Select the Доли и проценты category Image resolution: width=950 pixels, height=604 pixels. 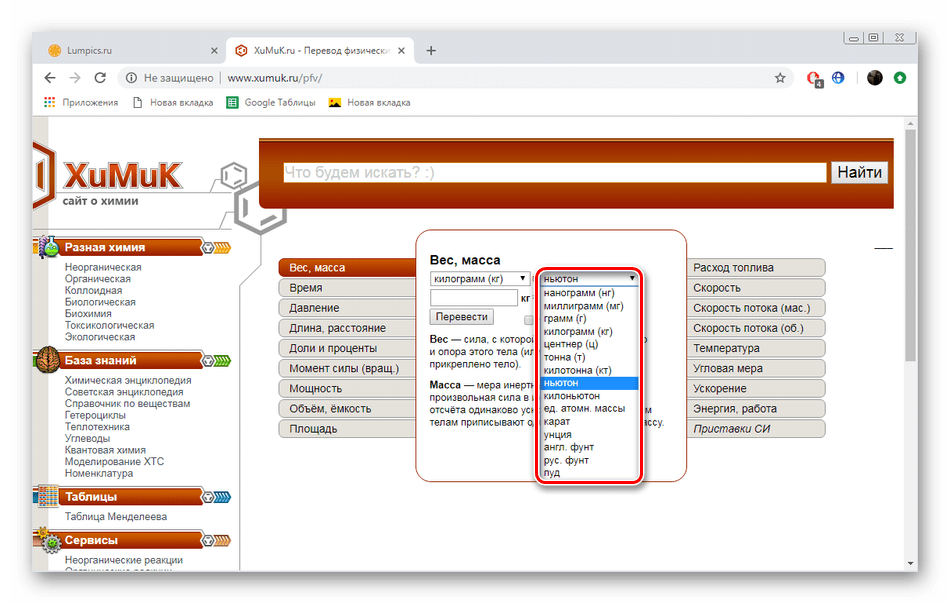pyautogui.click(x=348, y=348)
